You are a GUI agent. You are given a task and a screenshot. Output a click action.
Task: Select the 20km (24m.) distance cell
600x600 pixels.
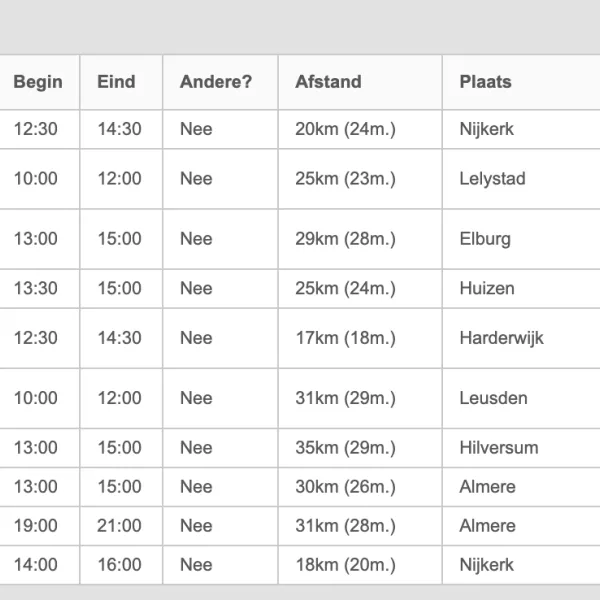pyautogui.click(x=360, y=129)
